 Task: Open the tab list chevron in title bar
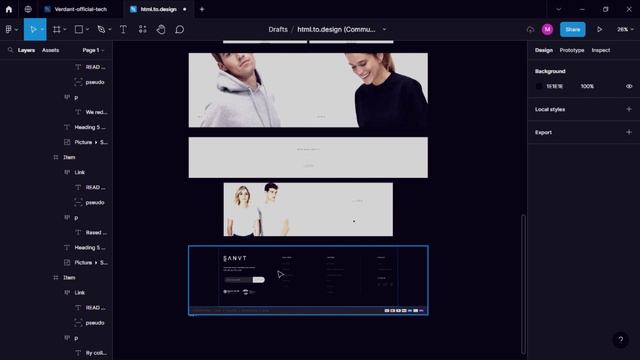[559, 9]
